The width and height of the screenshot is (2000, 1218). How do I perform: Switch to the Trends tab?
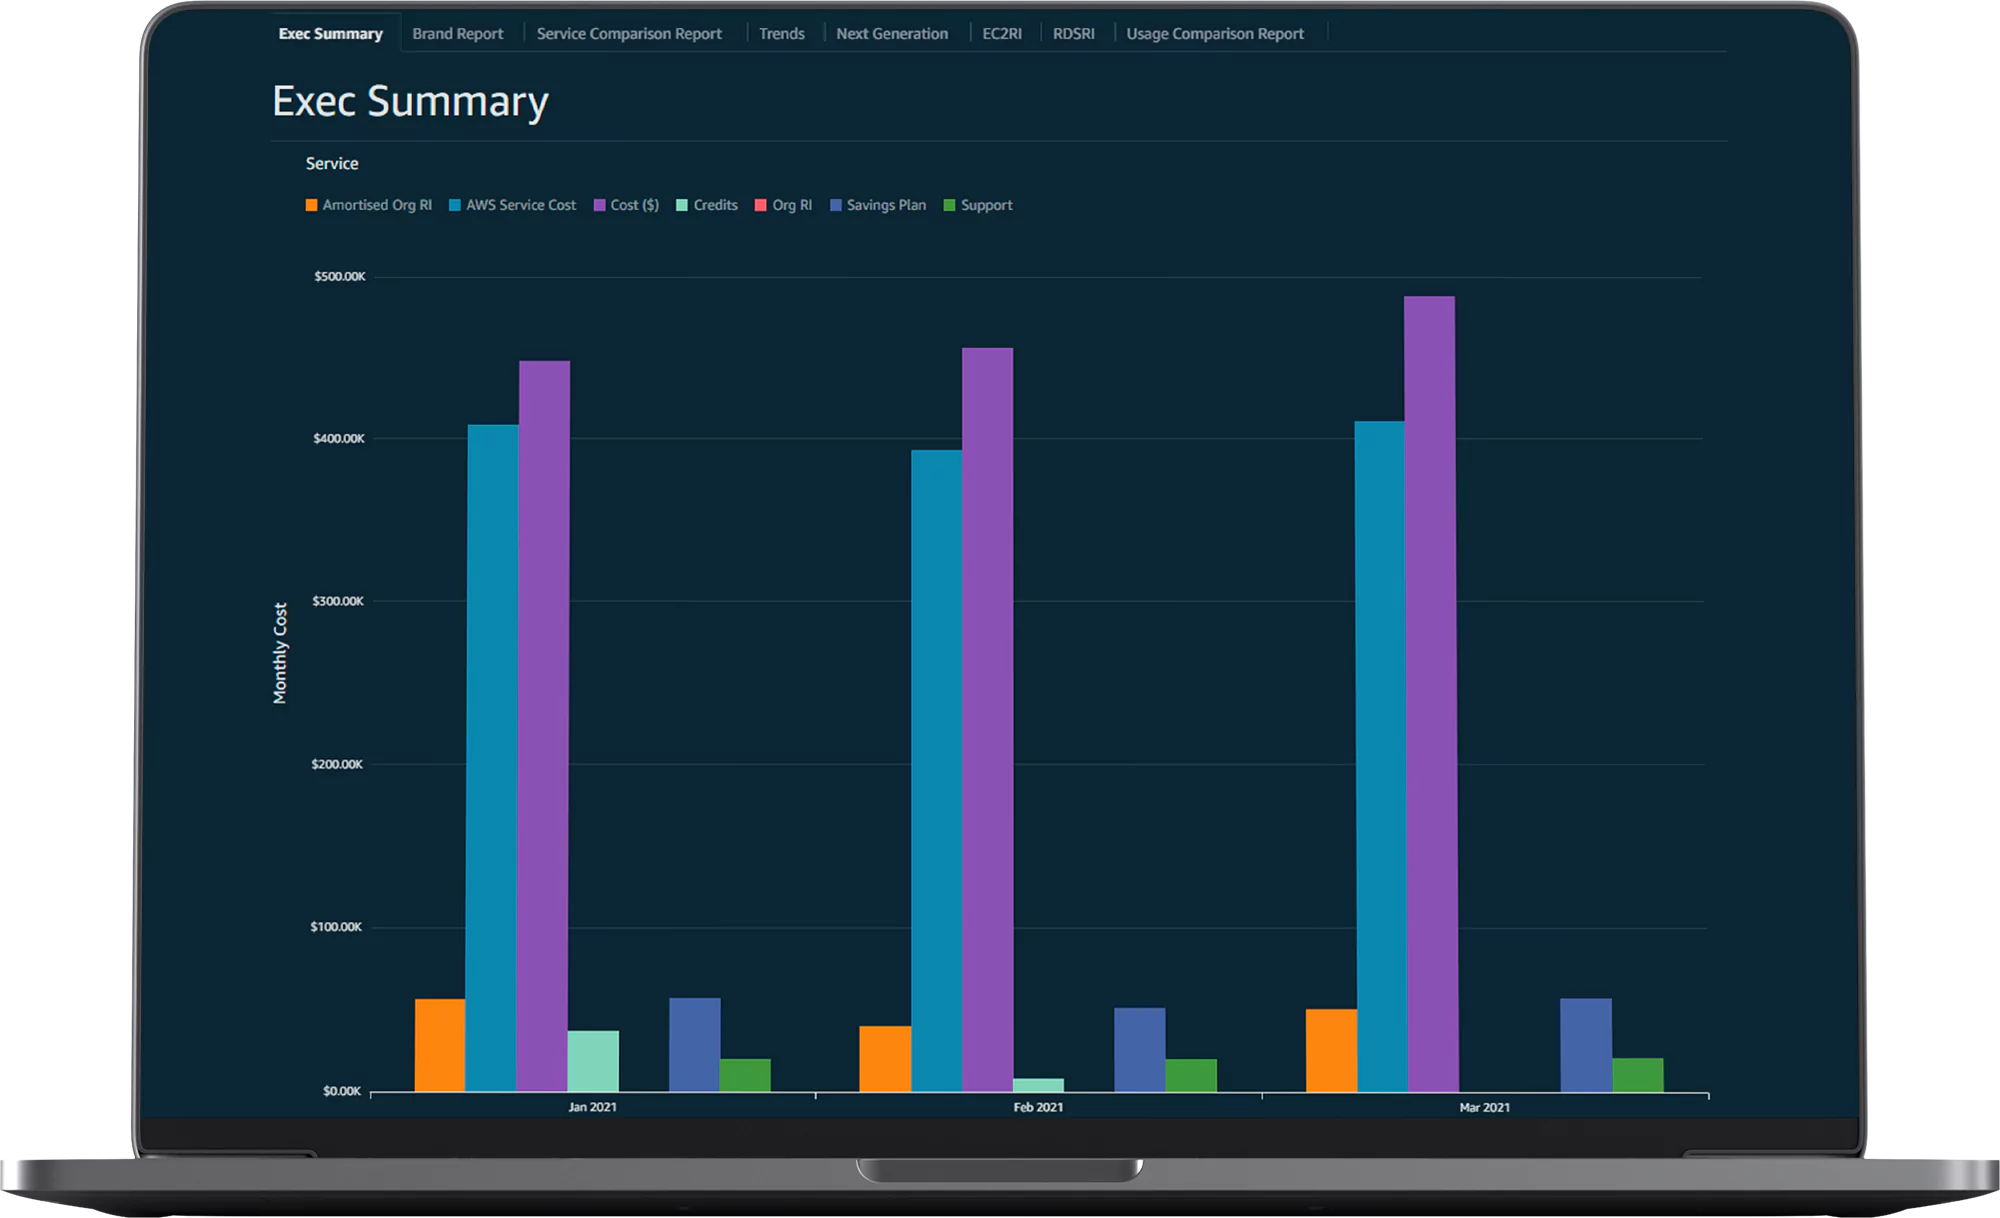coord(781,34)
